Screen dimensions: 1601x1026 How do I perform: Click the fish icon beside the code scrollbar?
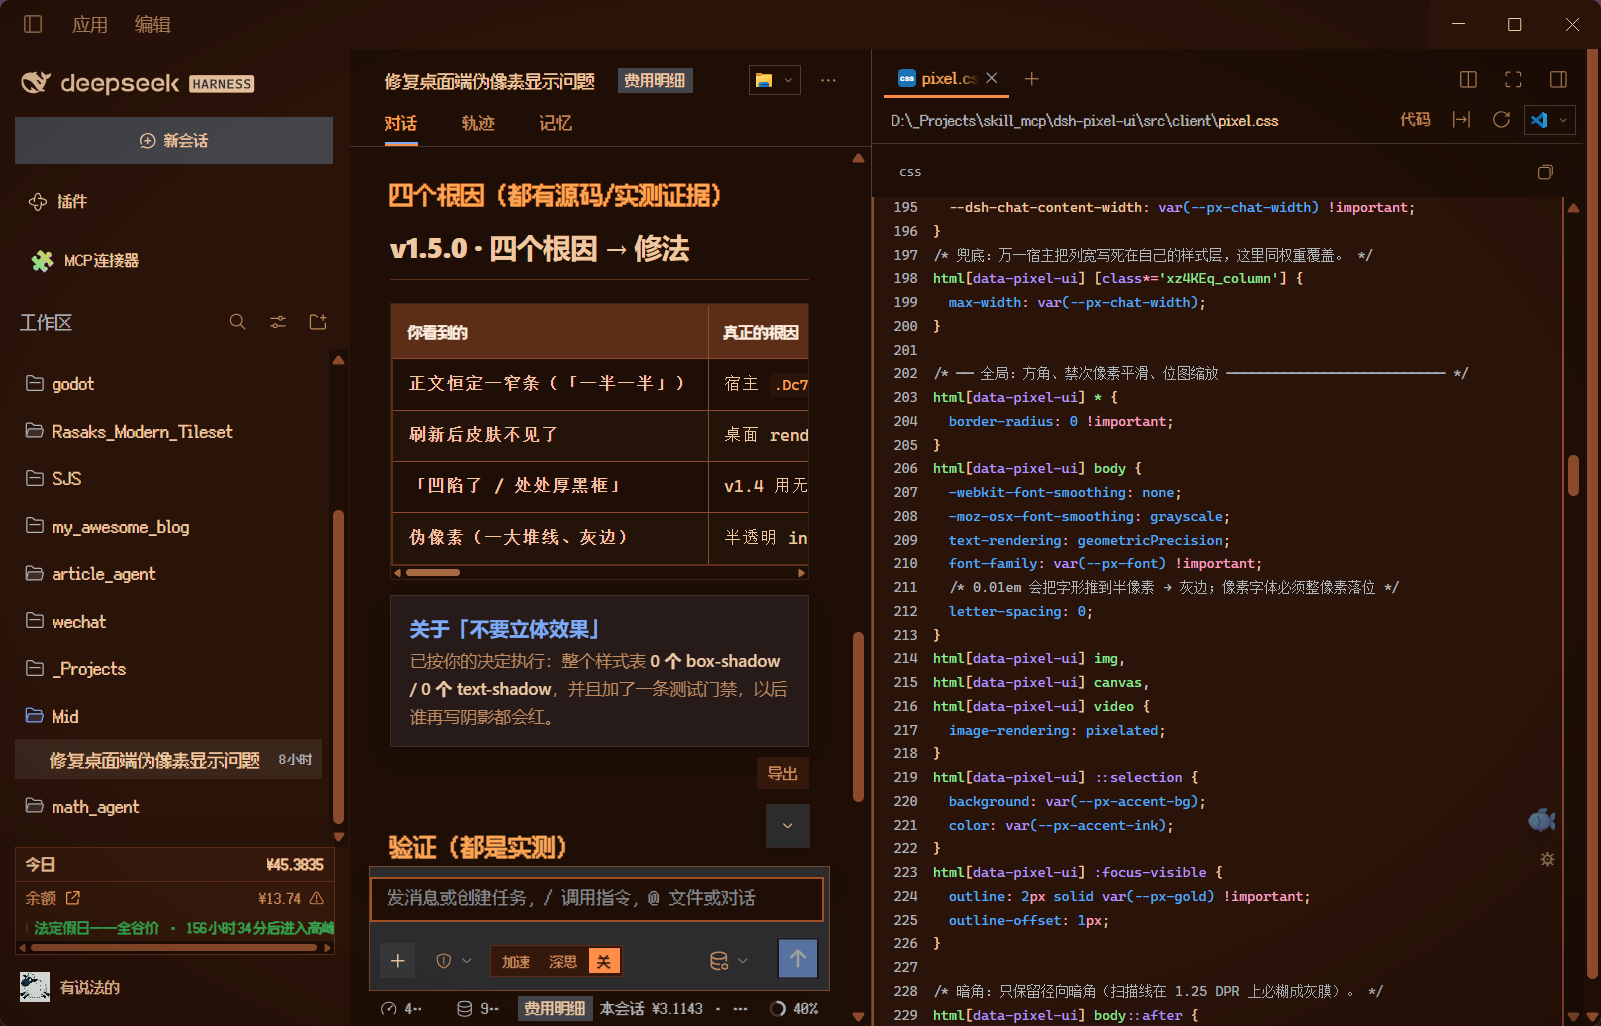[1541, 821]
